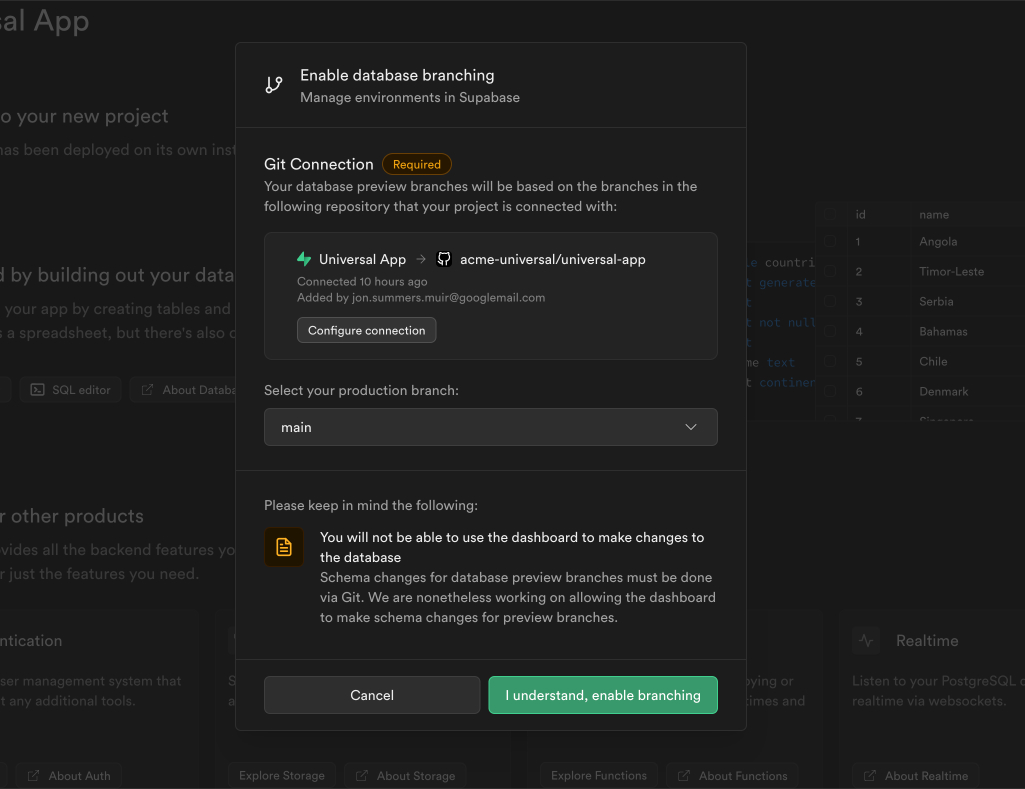
Task: Click Explore Storage button
Action: [x=282, y=775]
